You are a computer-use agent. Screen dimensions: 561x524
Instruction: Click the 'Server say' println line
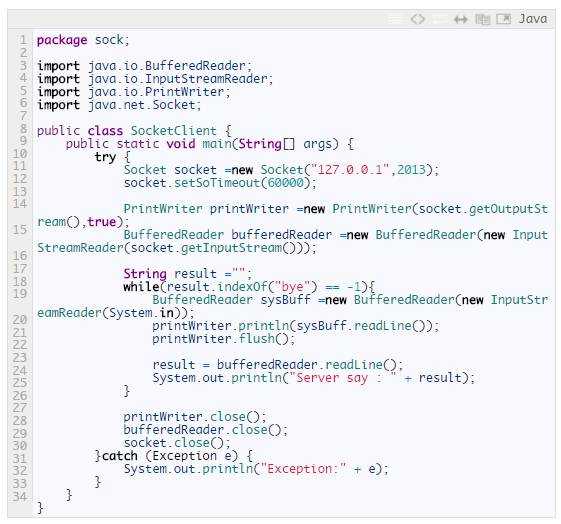(x=313, y=378)
